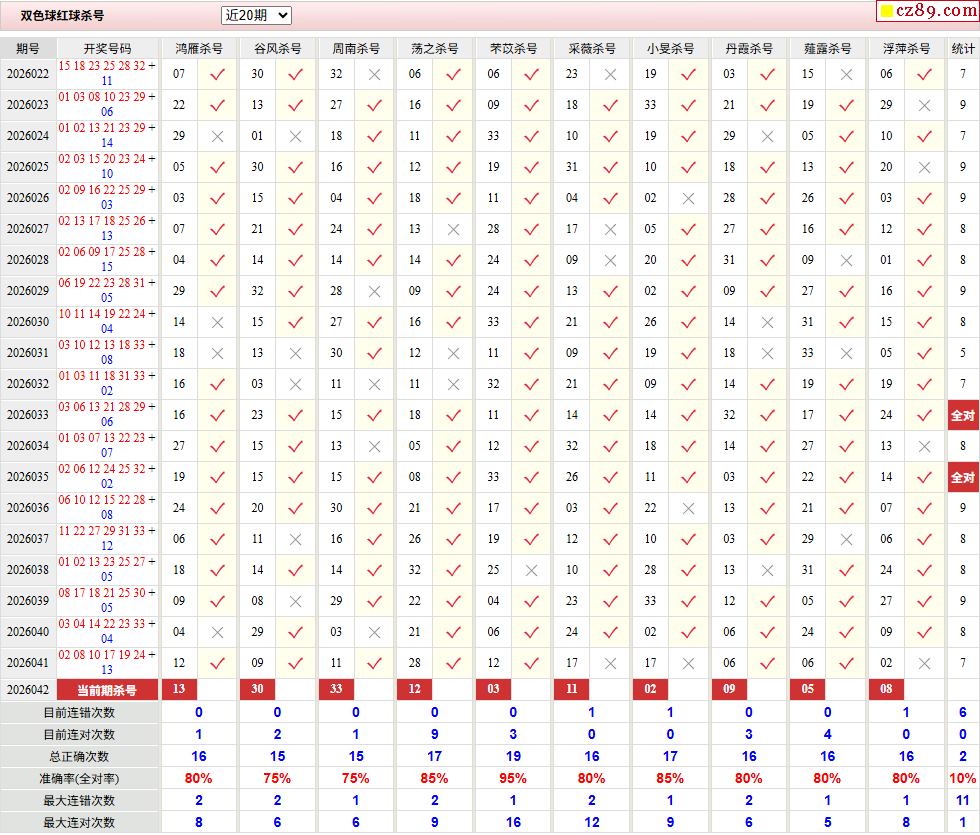This screenshot has width=980, height=835.
Task: Click the yellow square in the cz89.com logo
Action: coord(886,12)
